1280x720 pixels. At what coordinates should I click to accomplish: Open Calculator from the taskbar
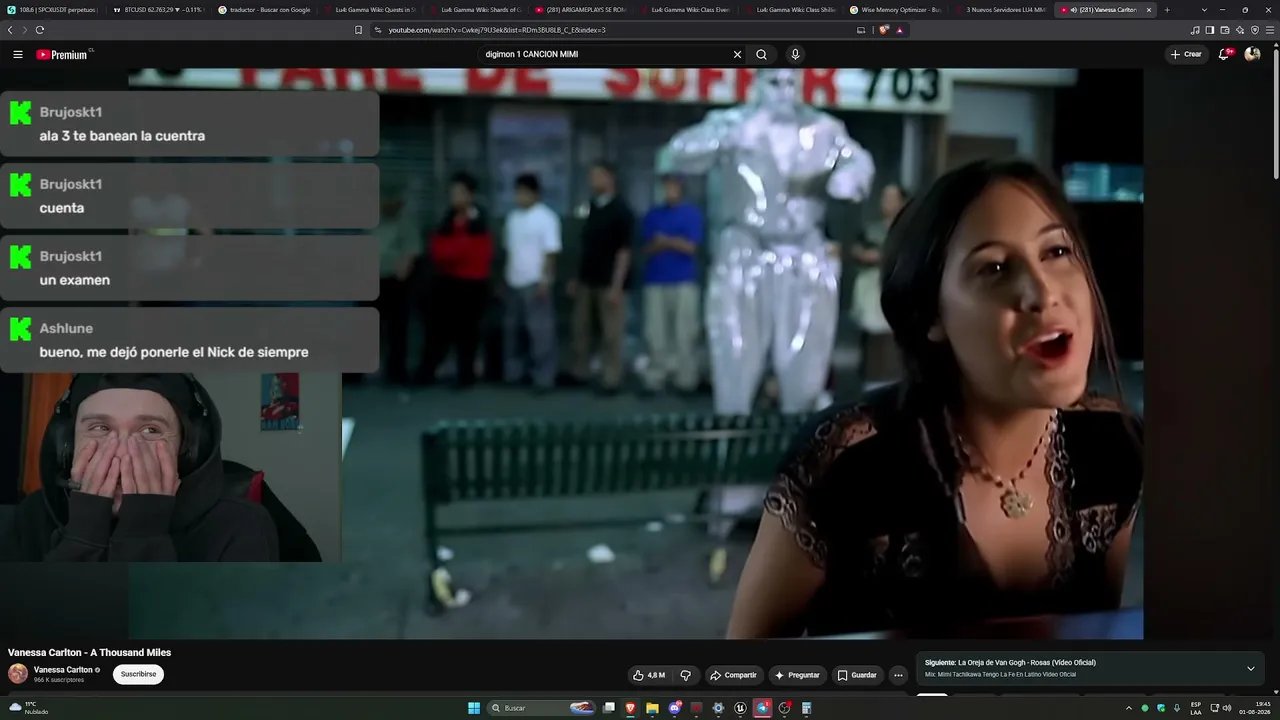[x=806, y=708]
